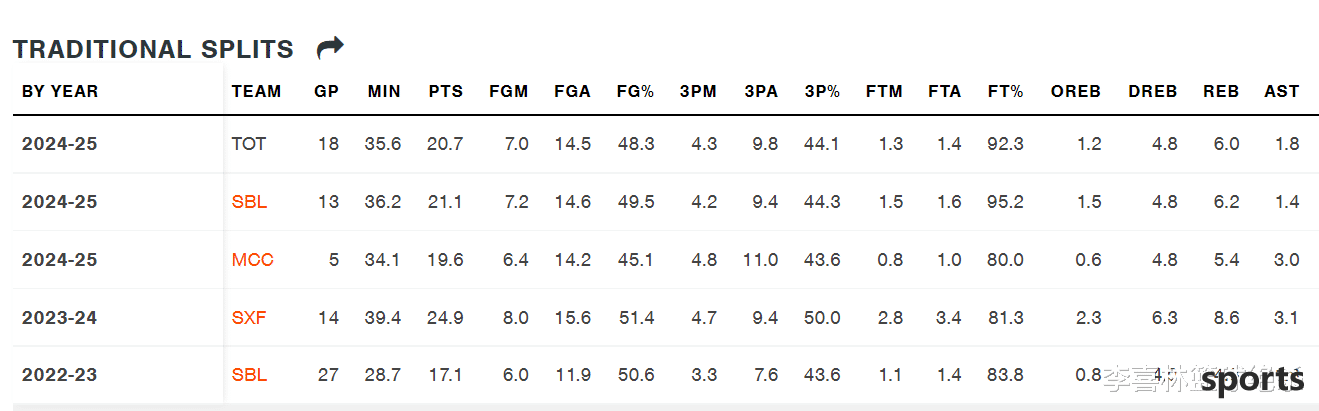Click the share arrow icon beside Traditional Splits
Viewport: 1319px width, 411px height.
[330, 47]
